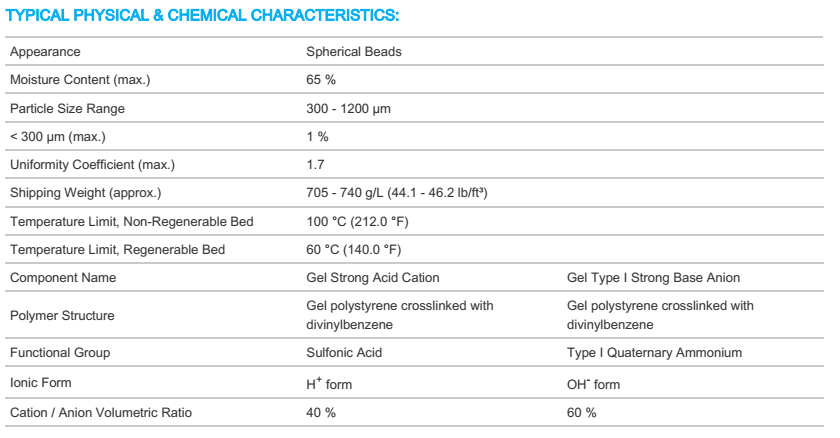
Task: Select the Temperature Limit, Non-Regenerable Bed label
Action: coord(131,221)
